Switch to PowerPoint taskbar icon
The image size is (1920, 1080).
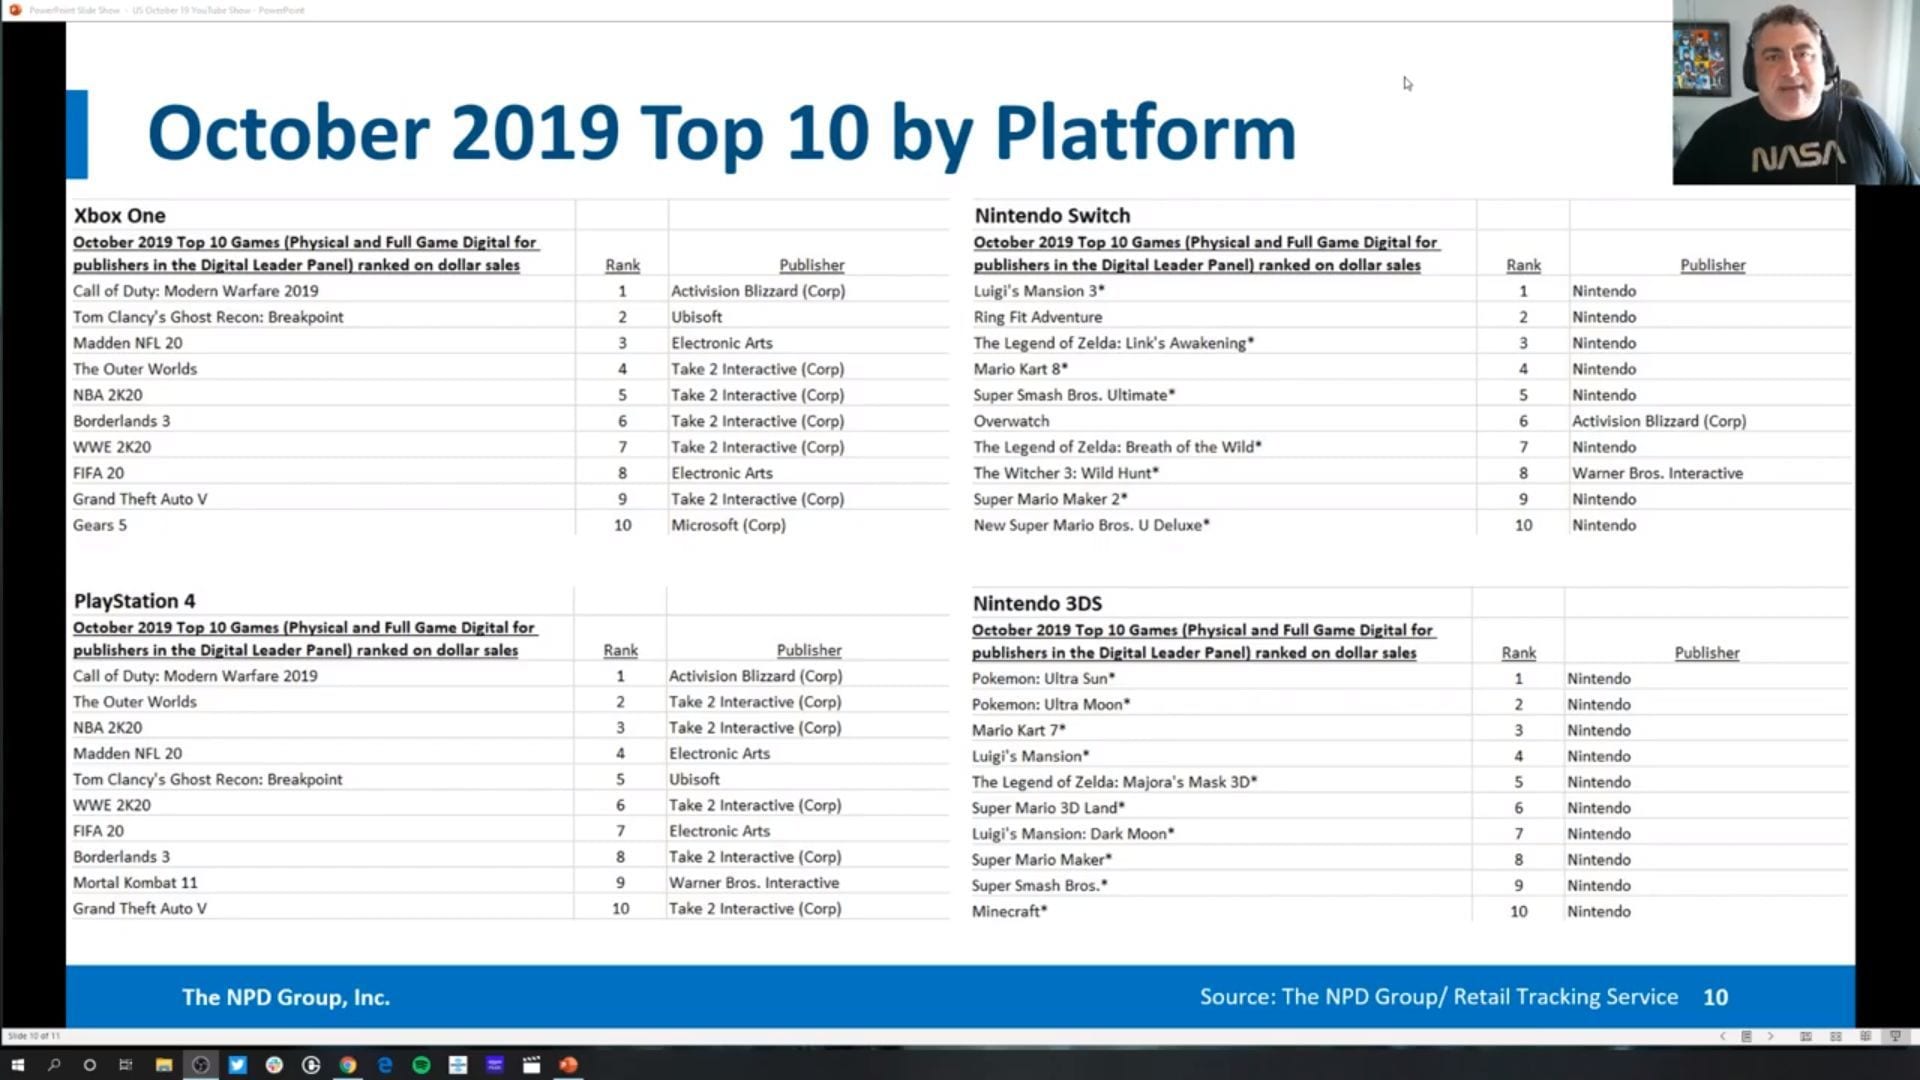[x=568, y=1065]
